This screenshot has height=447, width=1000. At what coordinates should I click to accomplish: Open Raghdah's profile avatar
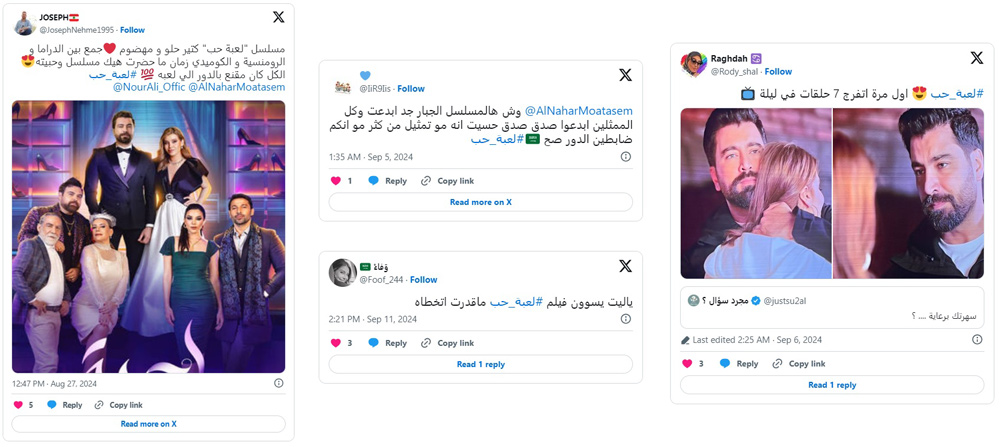tap(694, 65)
